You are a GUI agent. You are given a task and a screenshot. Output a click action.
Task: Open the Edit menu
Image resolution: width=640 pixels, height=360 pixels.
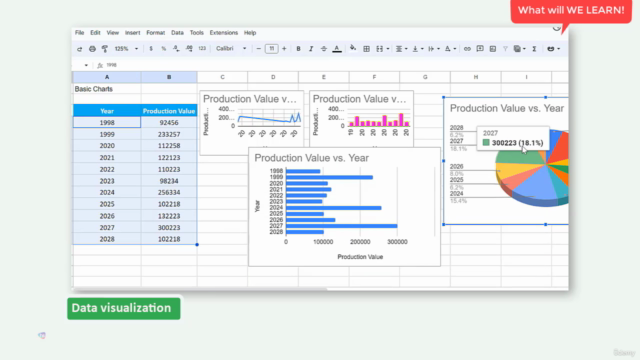click(95, 33)
